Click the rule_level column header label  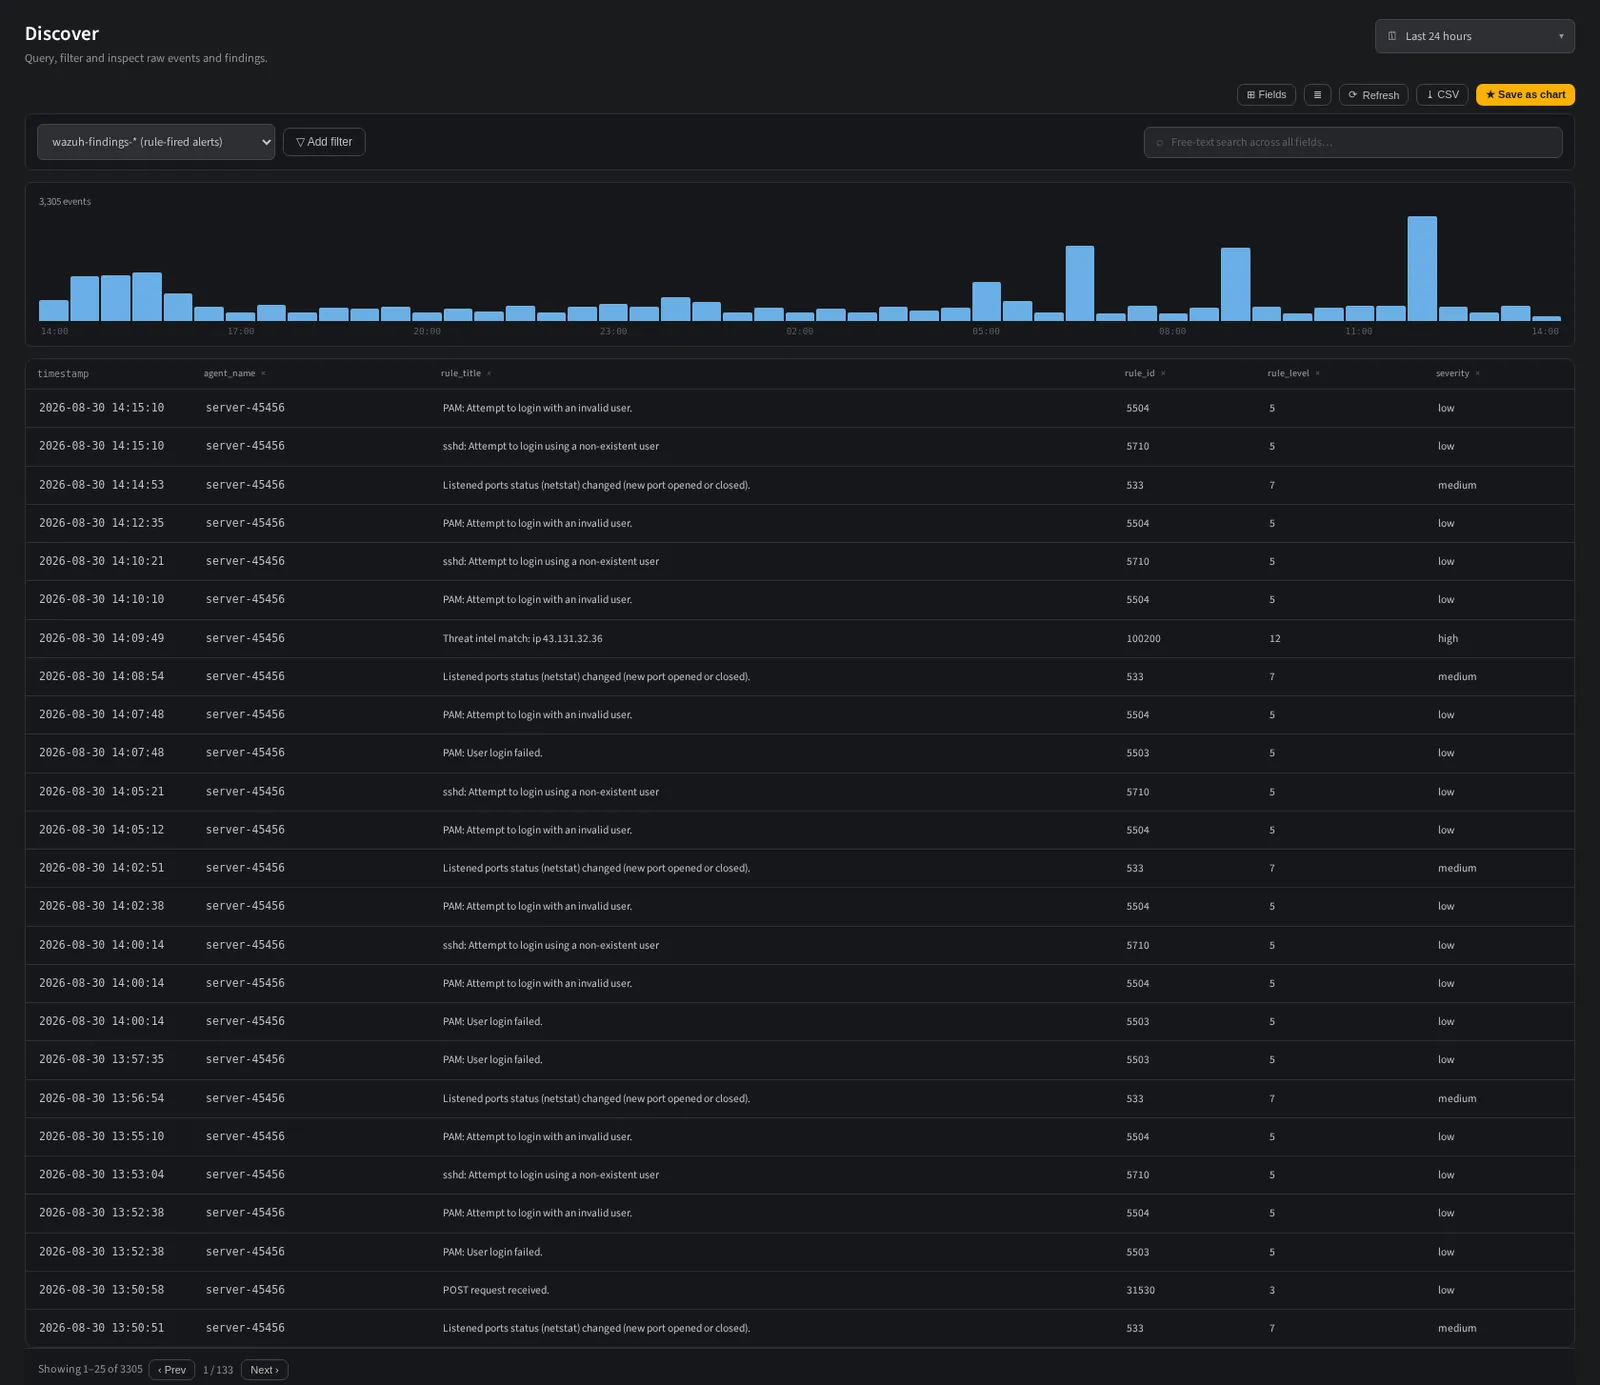(x=1288, y=374)
